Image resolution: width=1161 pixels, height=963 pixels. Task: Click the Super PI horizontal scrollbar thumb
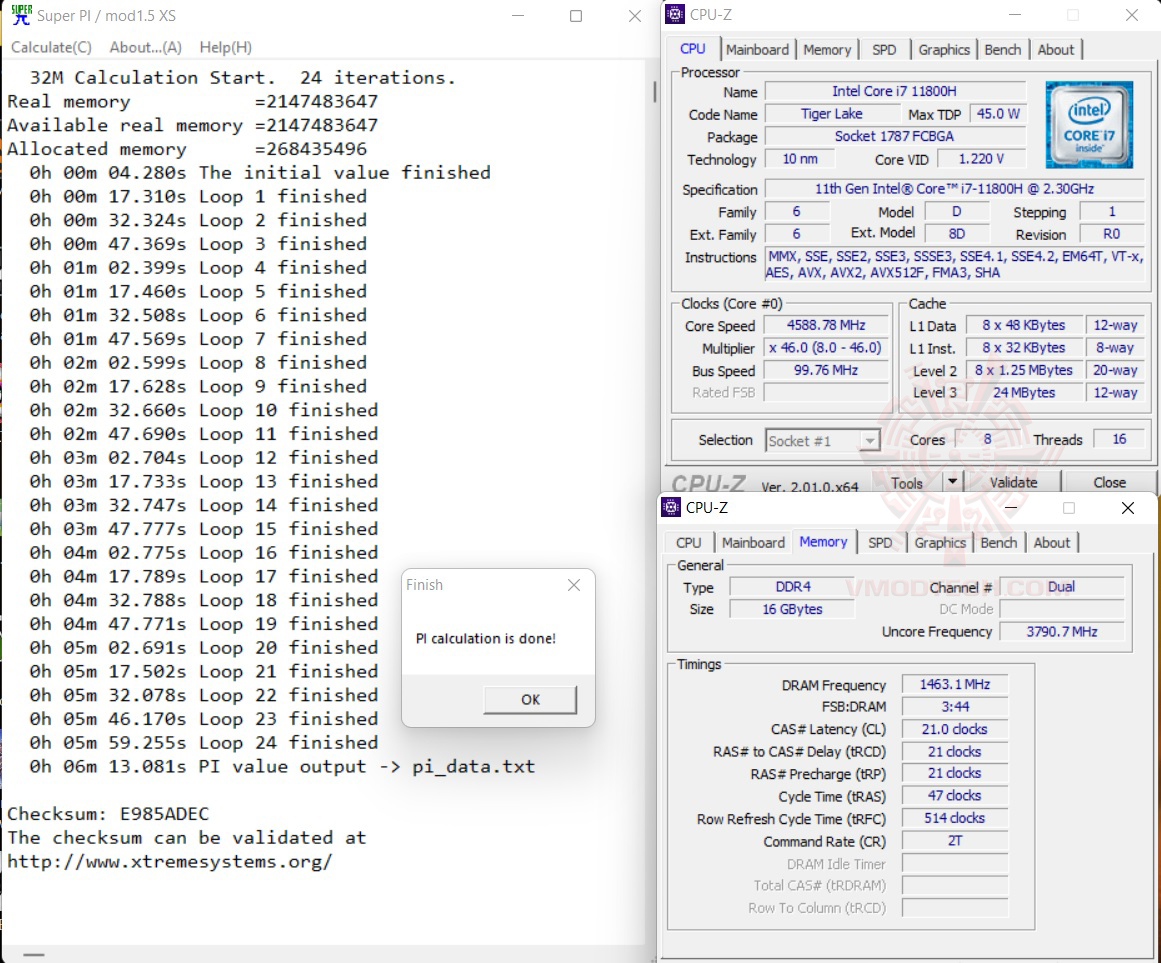point(34,954)
